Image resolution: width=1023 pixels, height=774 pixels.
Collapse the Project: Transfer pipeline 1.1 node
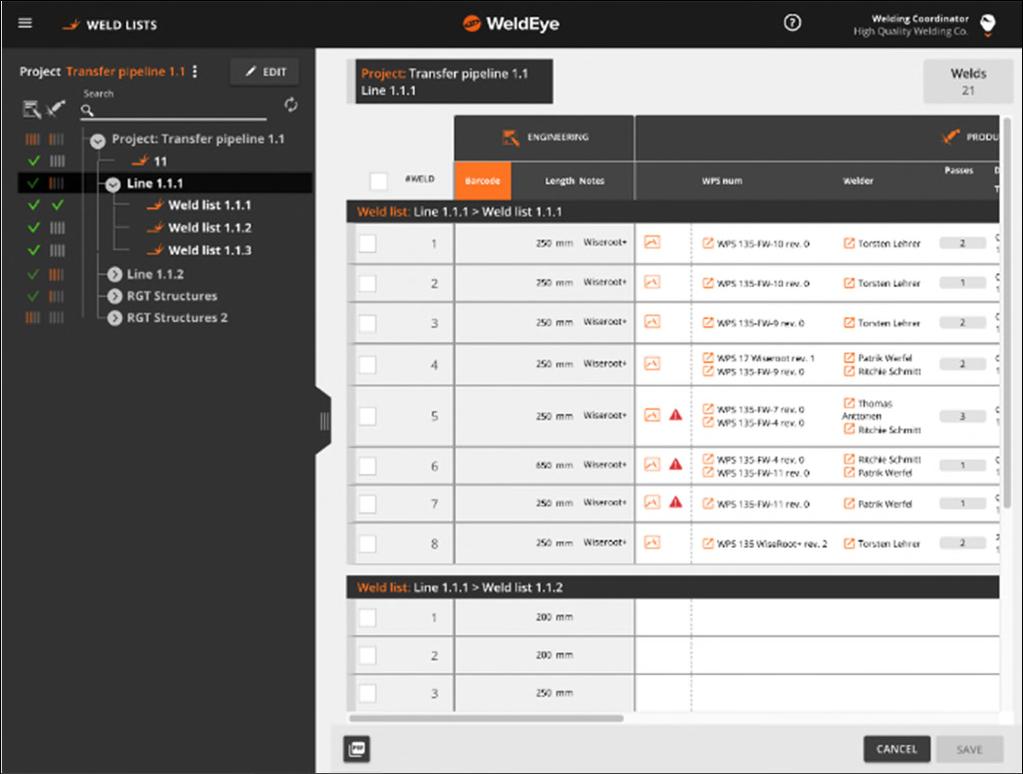click(98, 140)
